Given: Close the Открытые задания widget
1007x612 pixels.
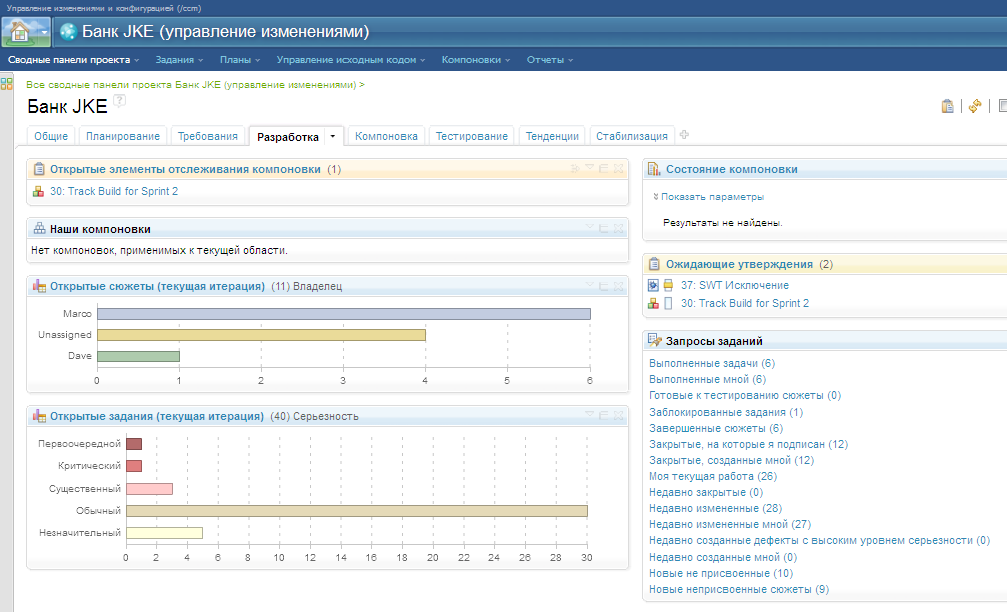Looking at the screenshot, I should 618,415.
